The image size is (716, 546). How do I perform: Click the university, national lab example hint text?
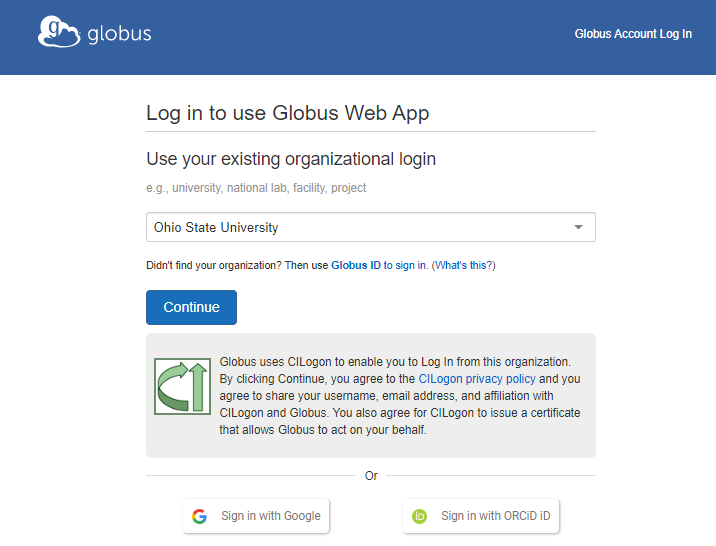tap(256, 188)
